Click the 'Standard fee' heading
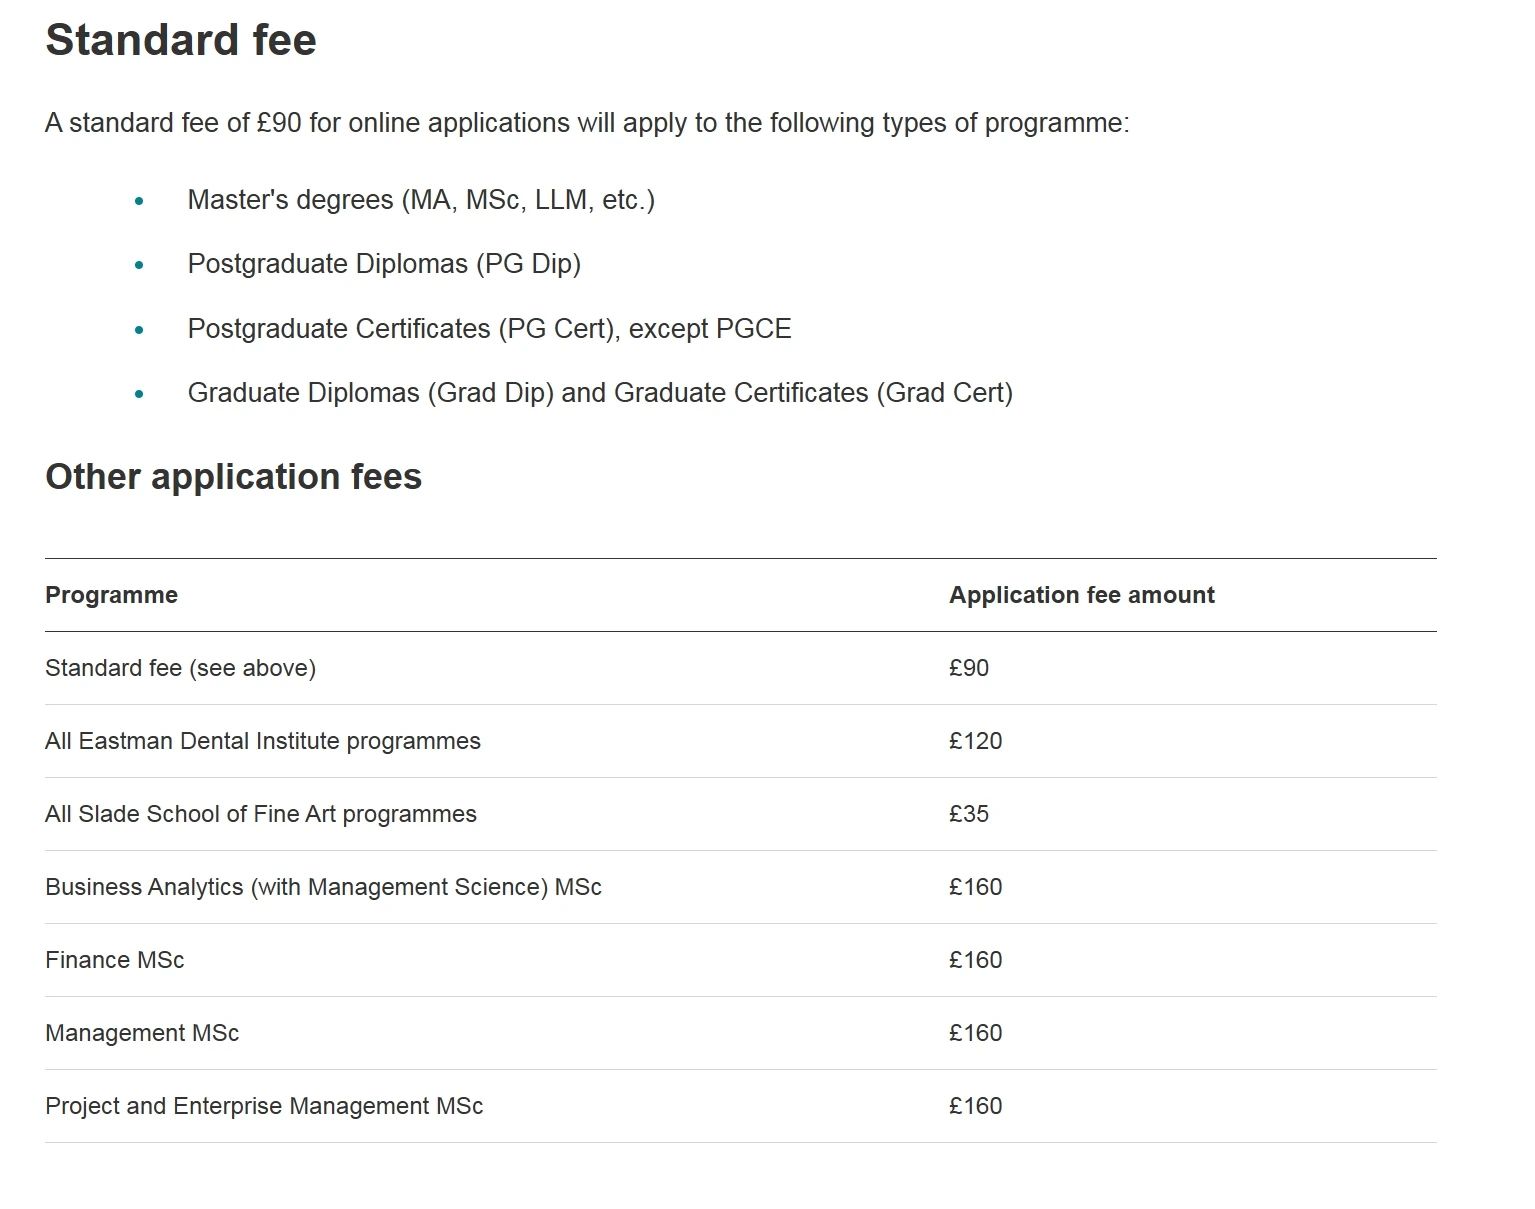The image size is (1535, 1209). (181, 41)
